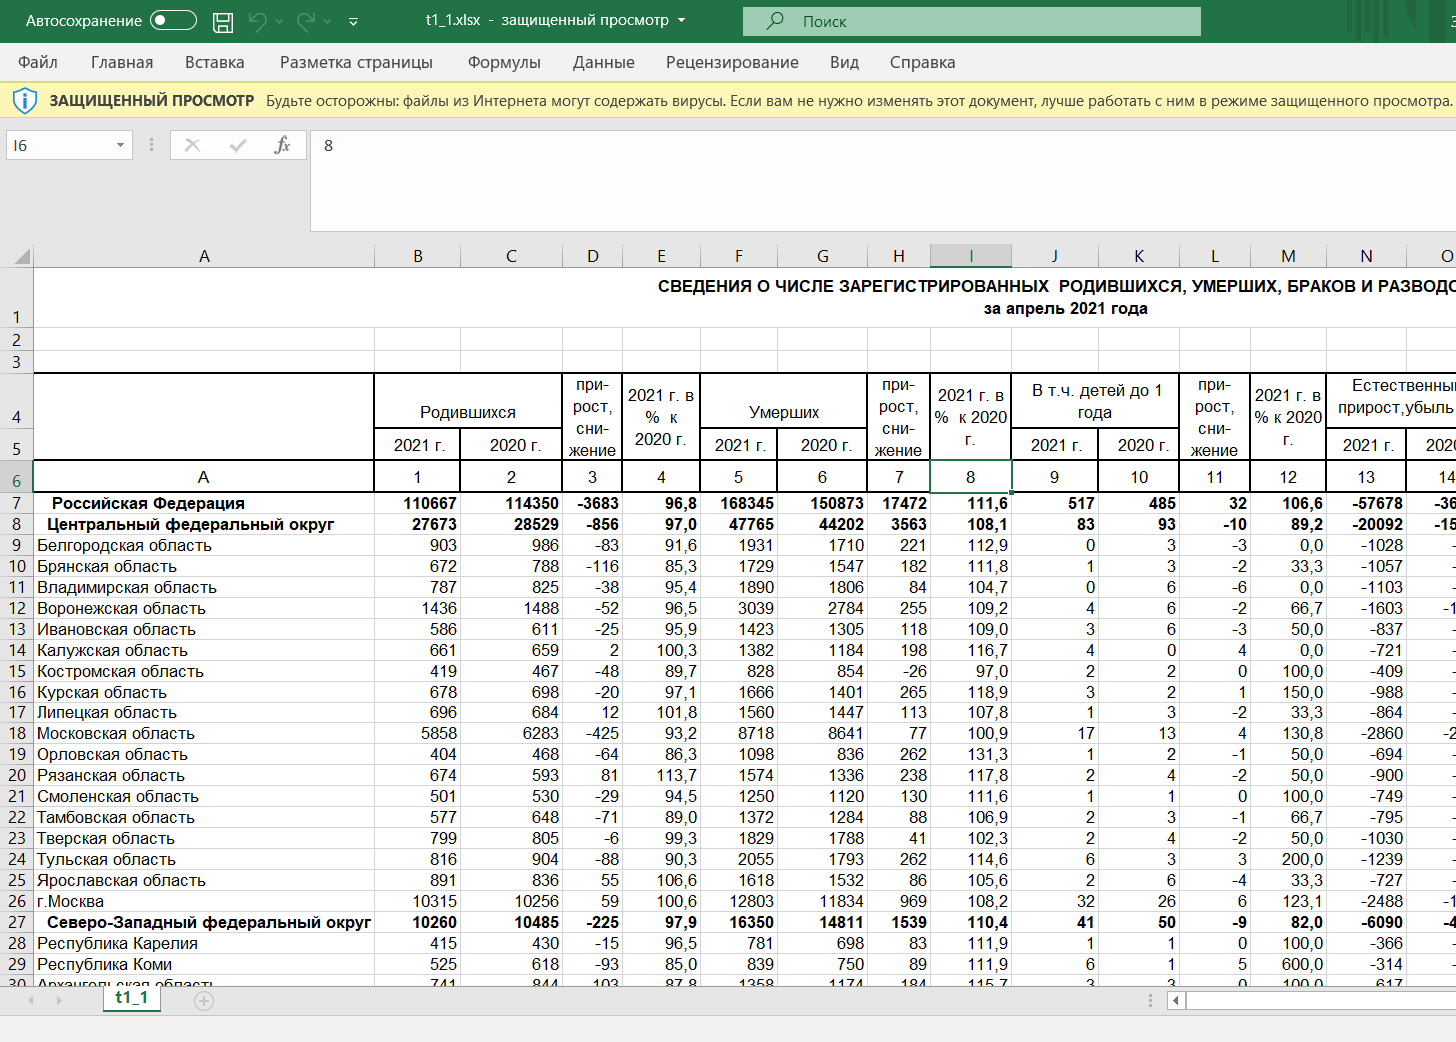This screenshot has width=1456, height=1042.
Task: Switch to the Главная tab
Action: [x=122, y=62]
